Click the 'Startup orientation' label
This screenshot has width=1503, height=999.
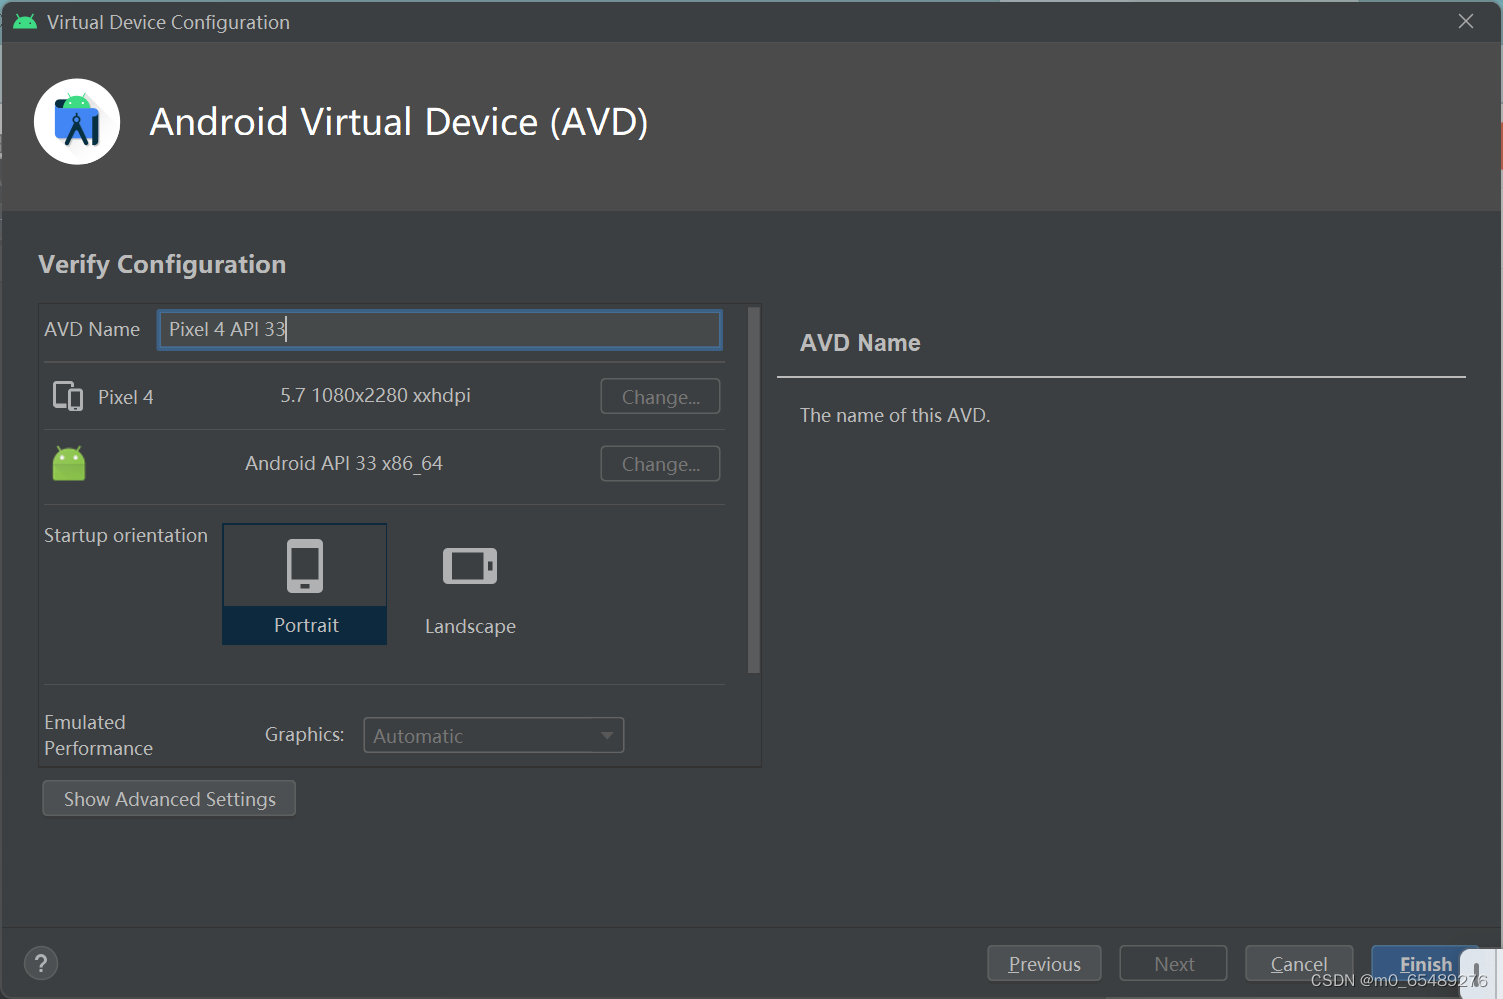[126, 536]
